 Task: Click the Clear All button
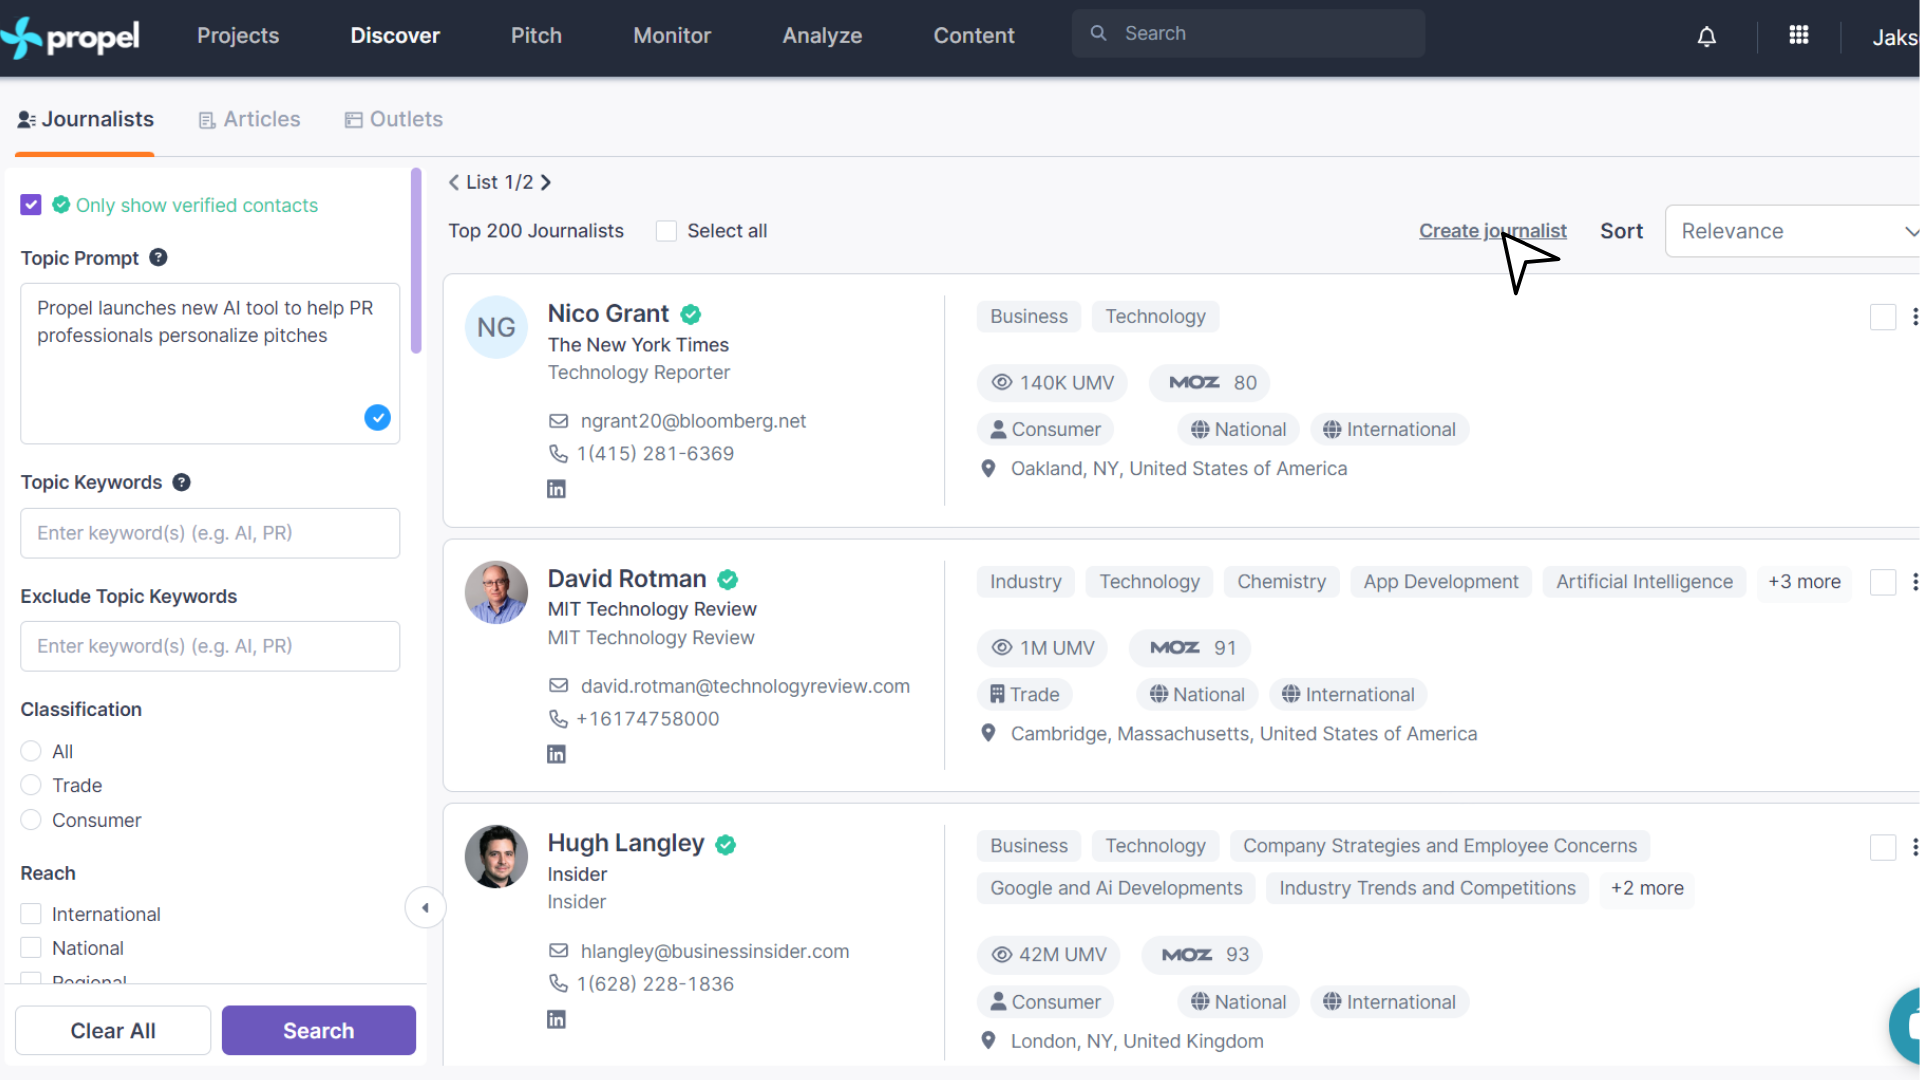(x=113, y=1031)
